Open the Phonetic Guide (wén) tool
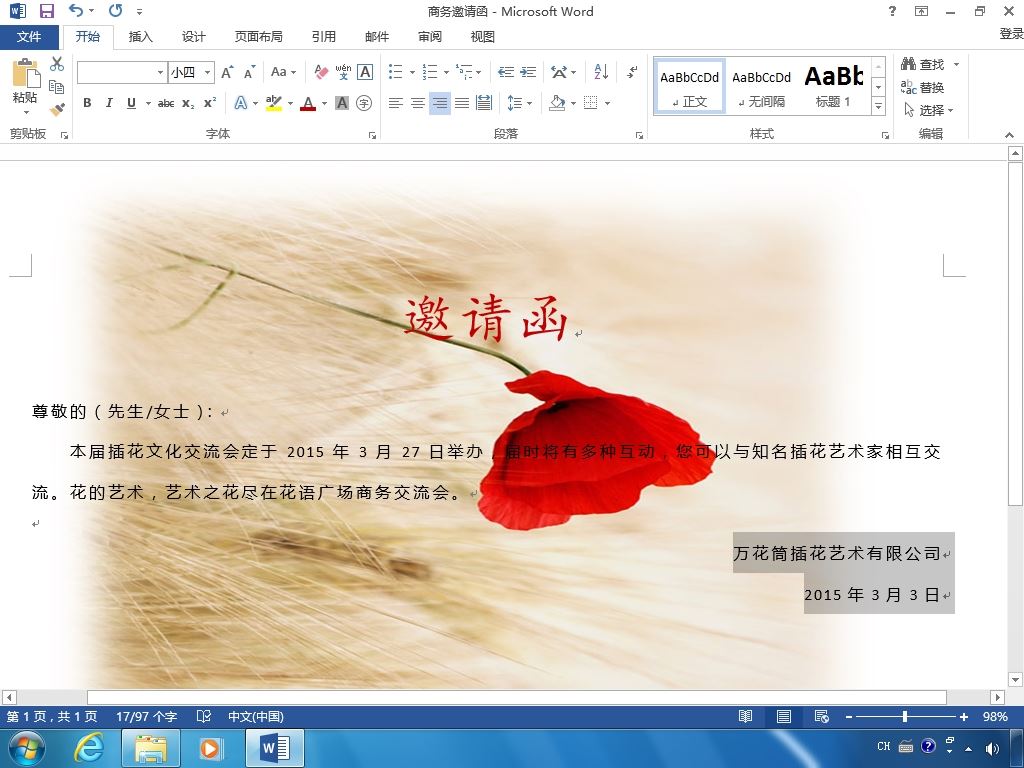 pyautogui.click(x=343, y=72)
